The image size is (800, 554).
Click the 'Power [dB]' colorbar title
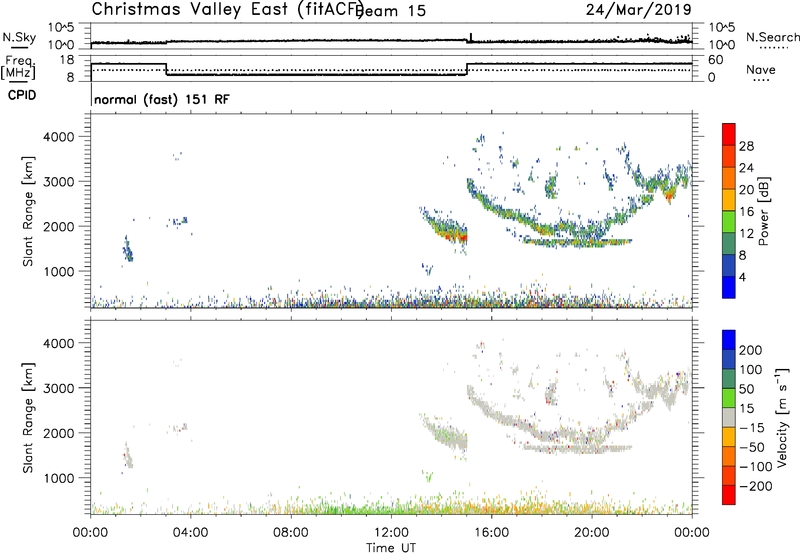[x=764, y=211]
